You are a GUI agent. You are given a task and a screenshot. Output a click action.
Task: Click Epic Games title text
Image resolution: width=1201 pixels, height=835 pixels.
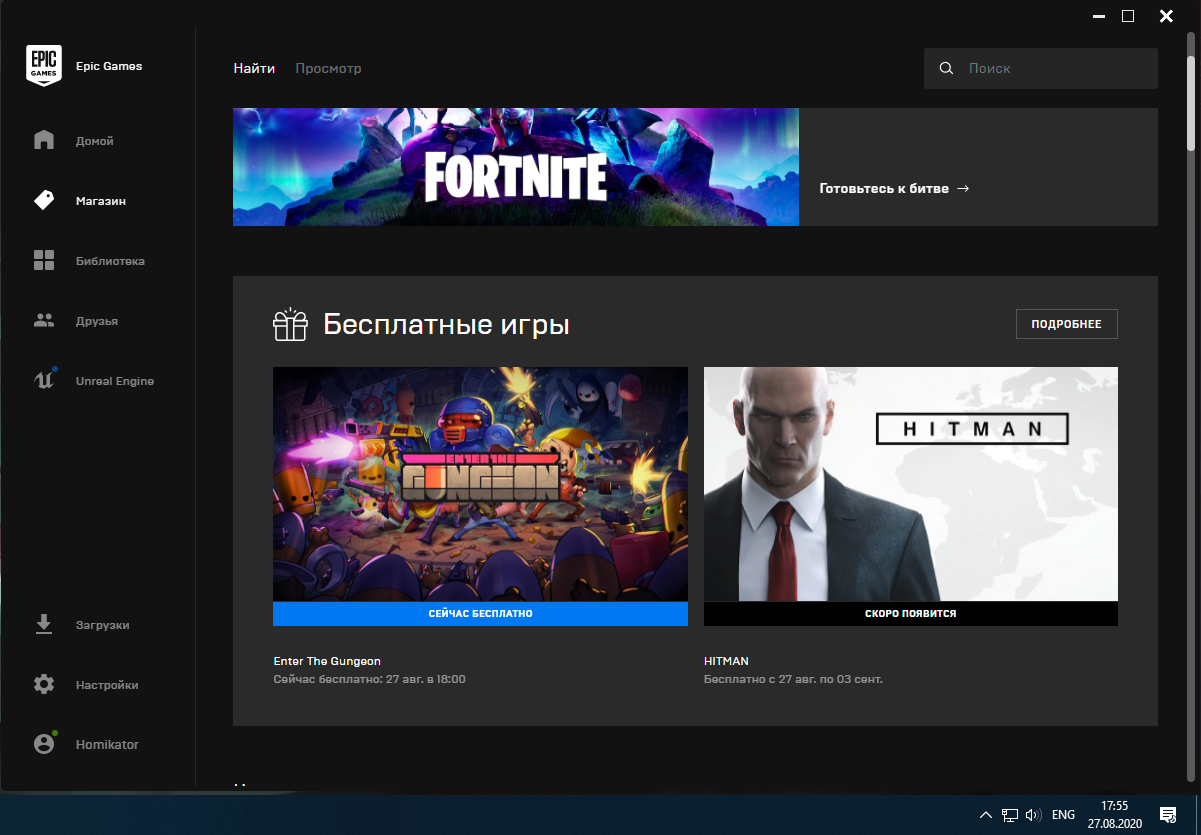point(109,67)
